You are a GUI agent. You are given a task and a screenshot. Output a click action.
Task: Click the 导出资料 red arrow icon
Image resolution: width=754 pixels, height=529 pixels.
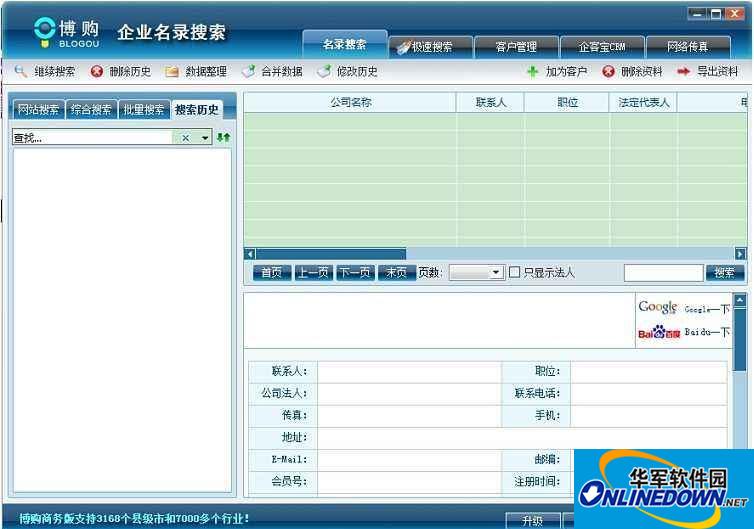(x=683, y=72)
